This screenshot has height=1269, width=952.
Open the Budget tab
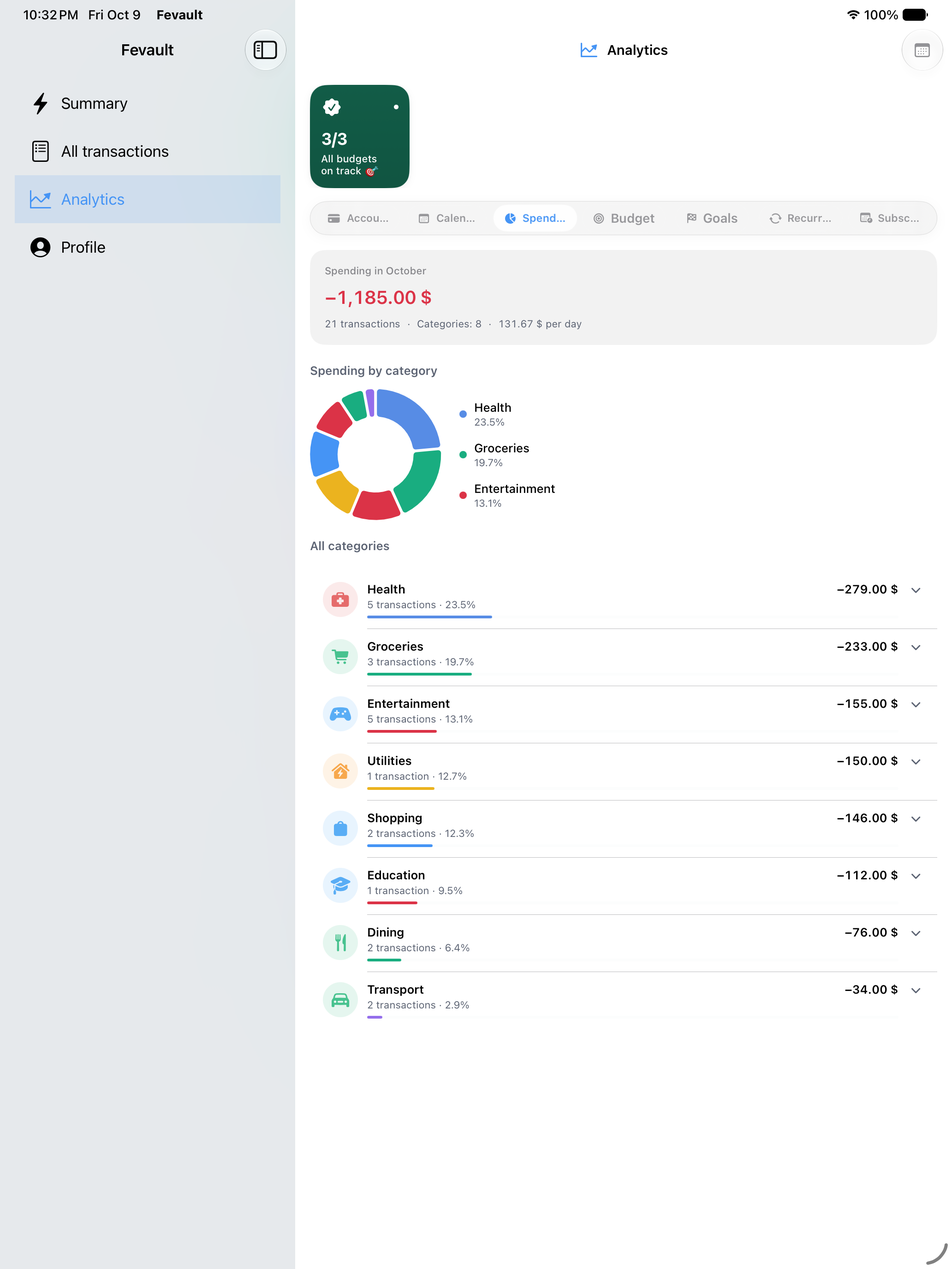click(624, 218)
